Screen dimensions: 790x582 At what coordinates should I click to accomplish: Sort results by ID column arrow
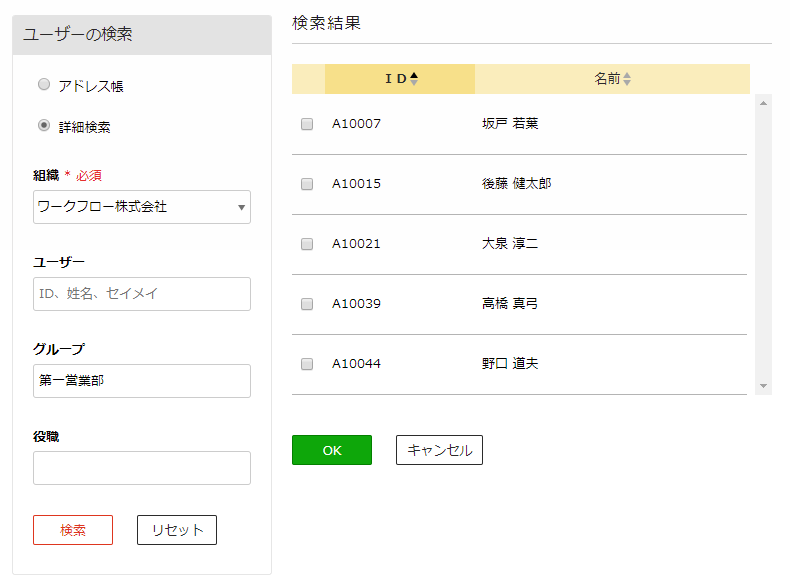tap(414, 79)
